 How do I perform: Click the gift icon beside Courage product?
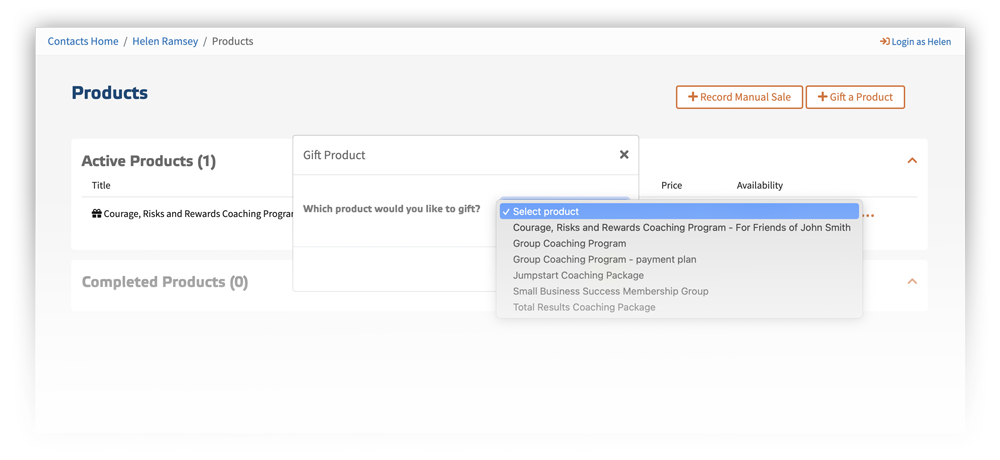click(97, 214)
